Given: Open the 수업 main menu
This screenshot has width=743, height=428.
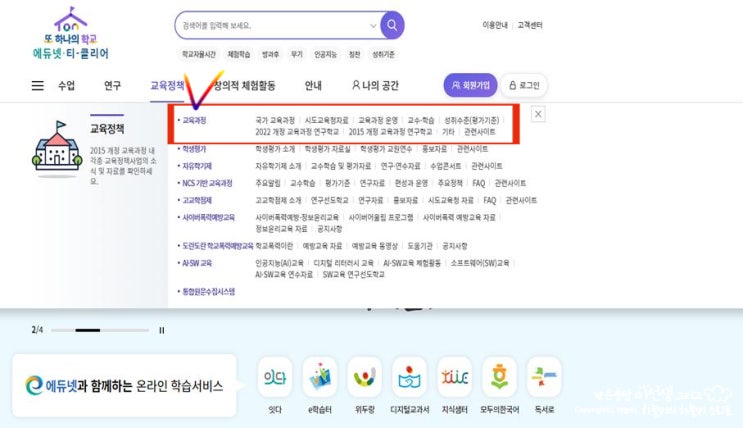Looking at the screenshot, I should coord(66,85).
